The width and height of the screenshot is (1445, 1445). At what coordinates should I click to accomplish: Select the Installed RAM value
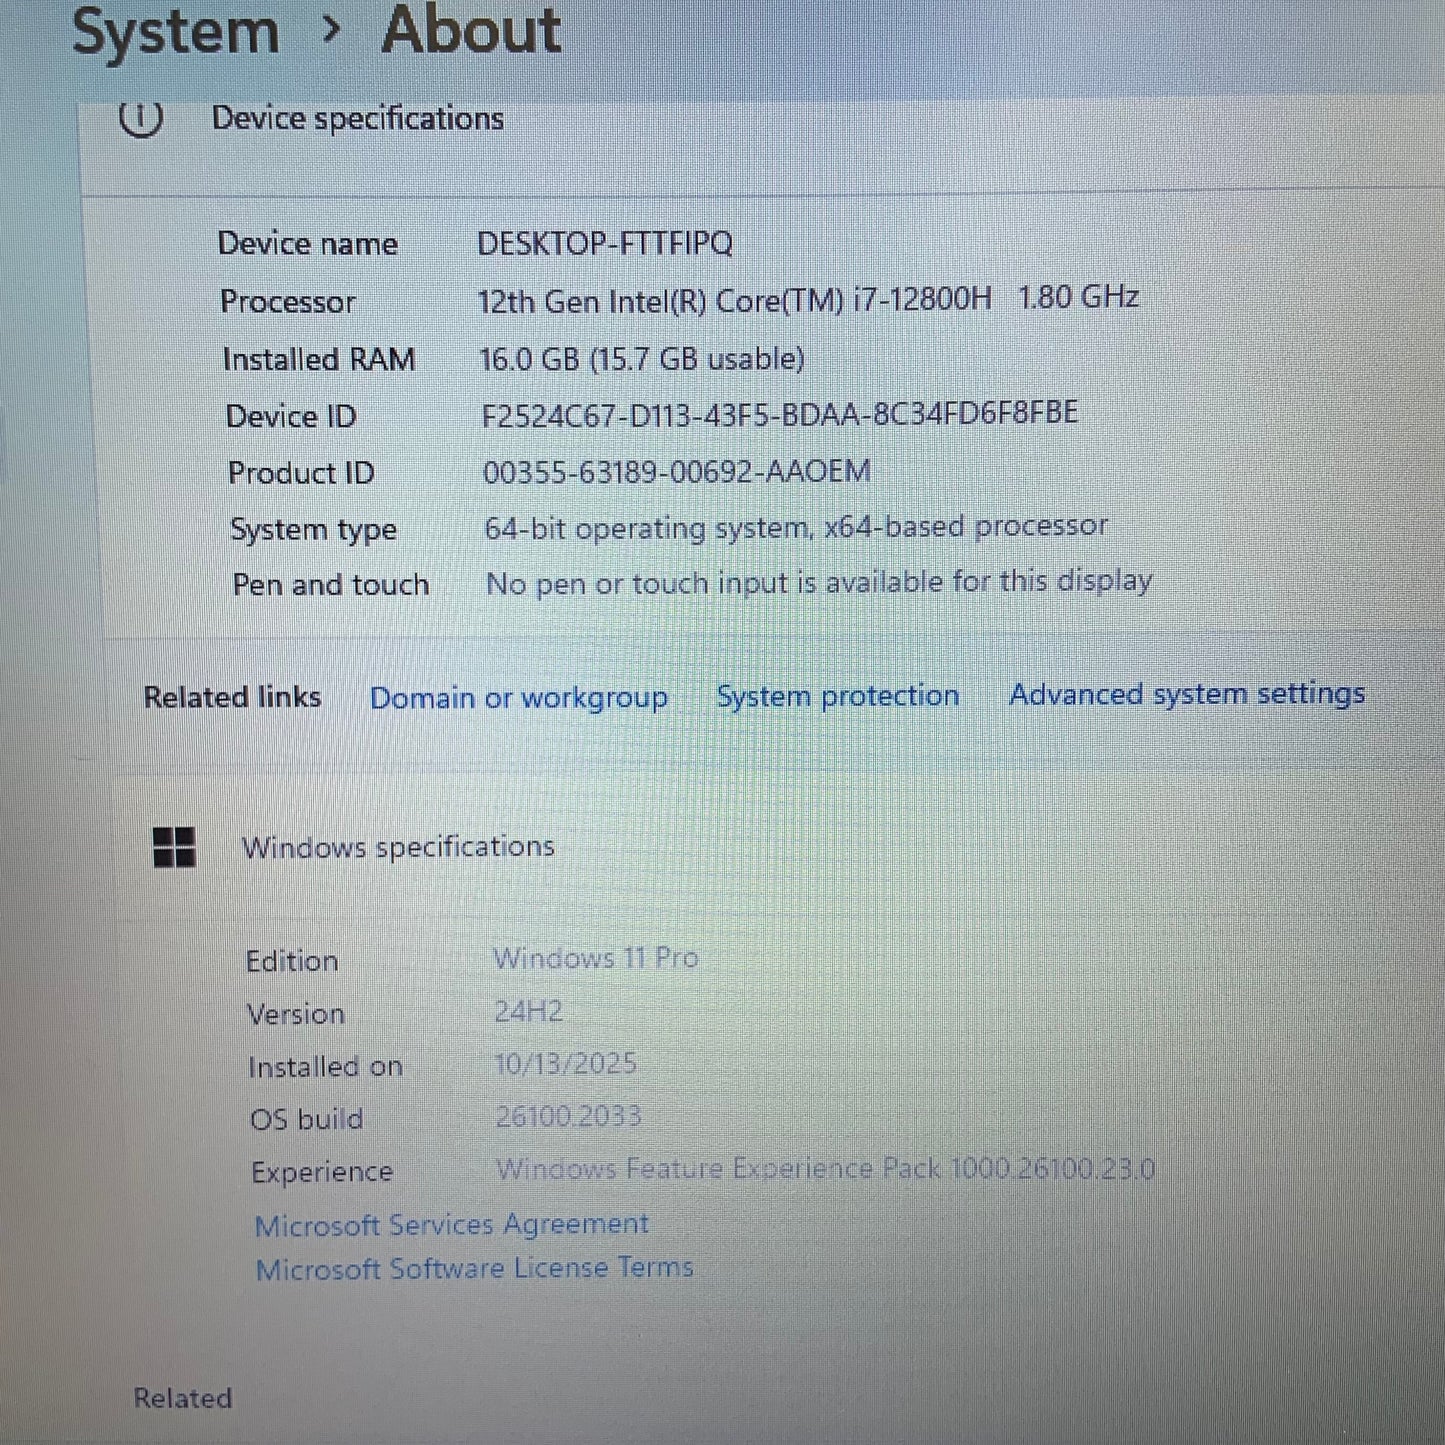[x=641, y=358]
